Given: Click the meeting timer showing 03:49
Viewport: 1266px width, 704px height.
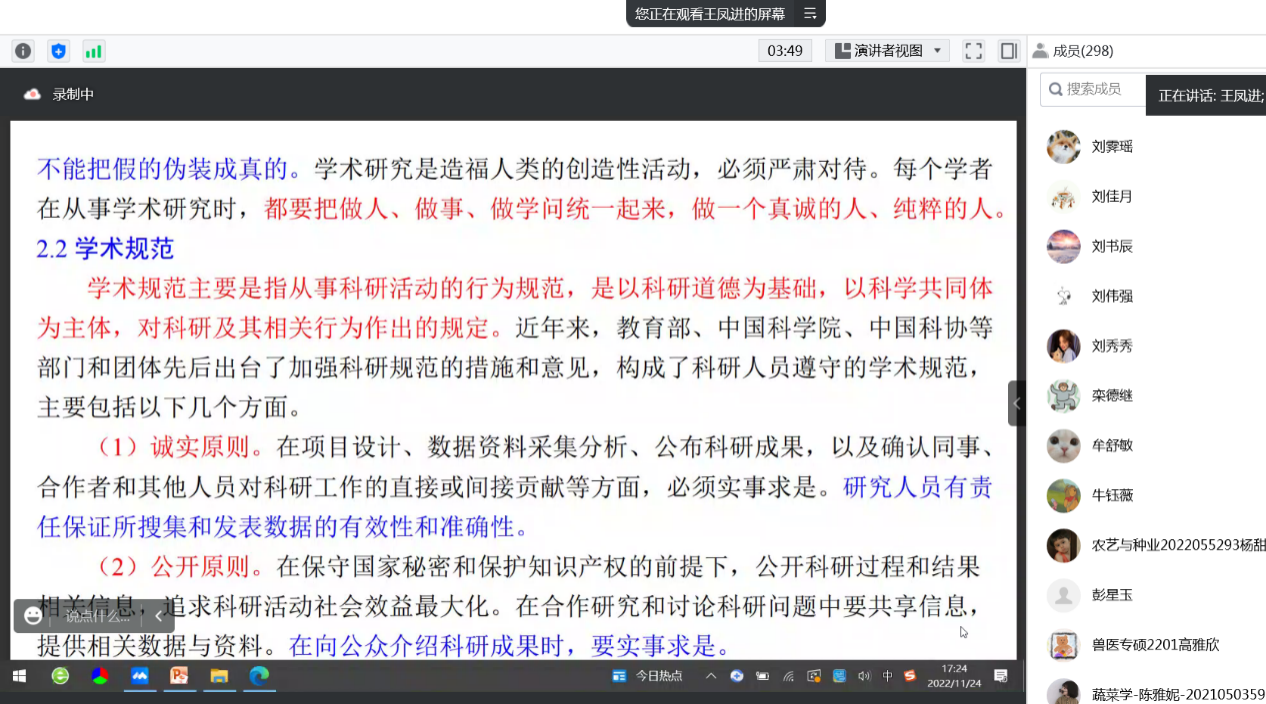Looking at the screenshot, I should click(x=784, y=50).
